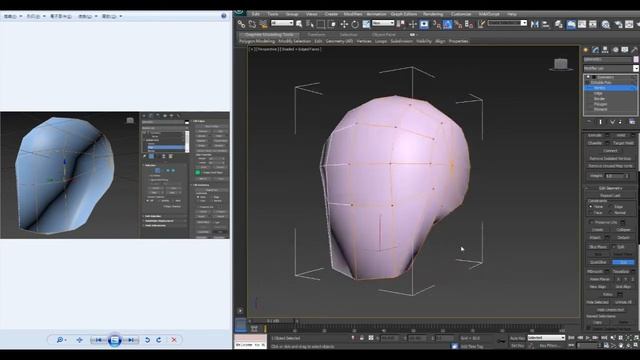
Task: Open the Display command panel tab
Action: click(x=625, y=50)
